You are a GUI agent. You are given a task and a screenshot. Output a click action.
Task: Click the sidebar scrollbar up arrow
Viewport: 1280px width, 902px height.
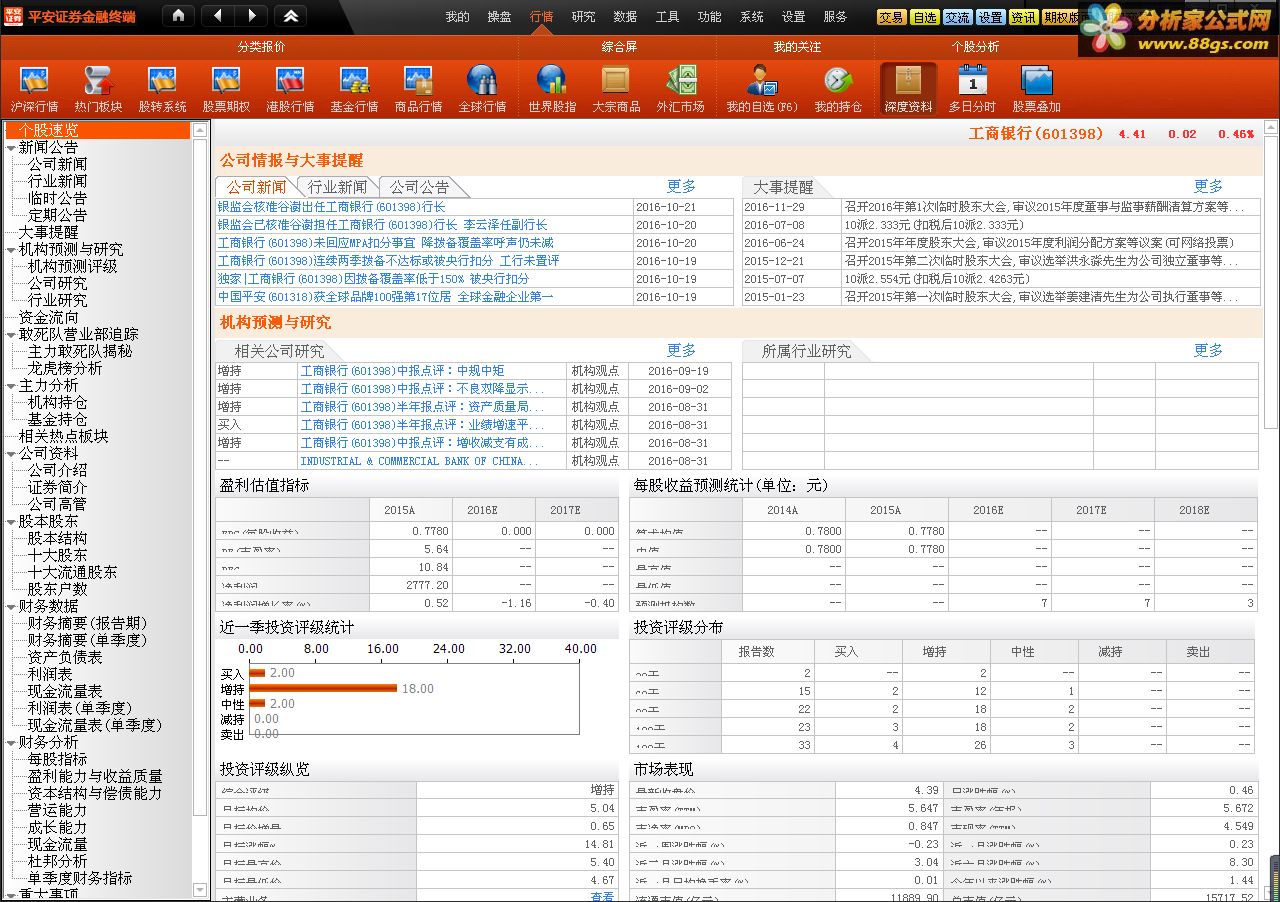coord(200,130)
